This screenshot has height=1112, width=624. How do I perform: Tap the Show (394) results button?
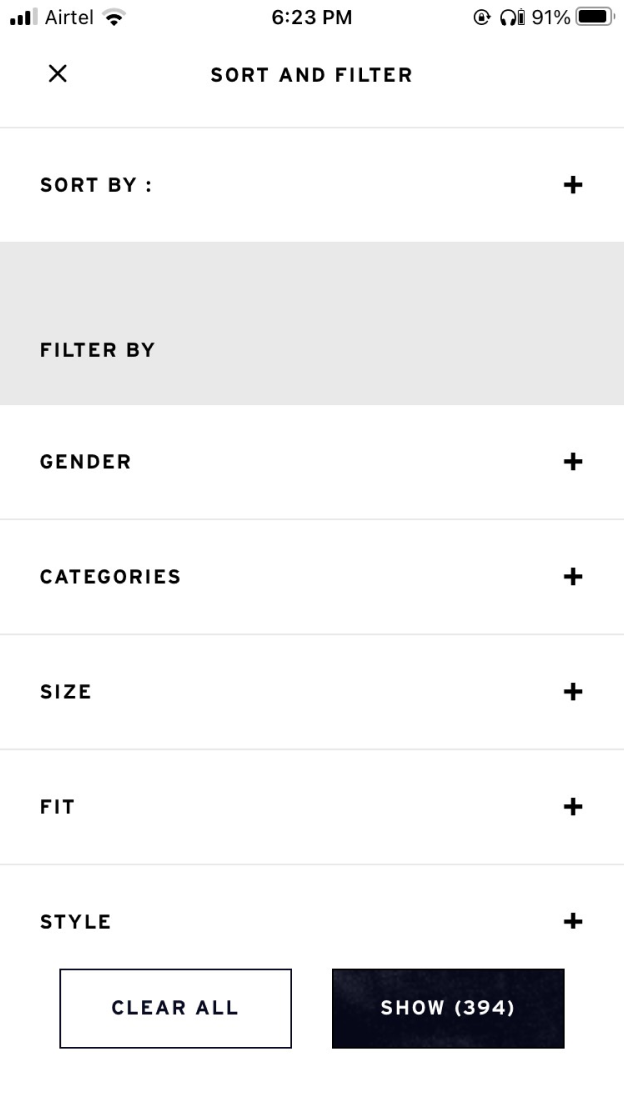point(448,1008)
